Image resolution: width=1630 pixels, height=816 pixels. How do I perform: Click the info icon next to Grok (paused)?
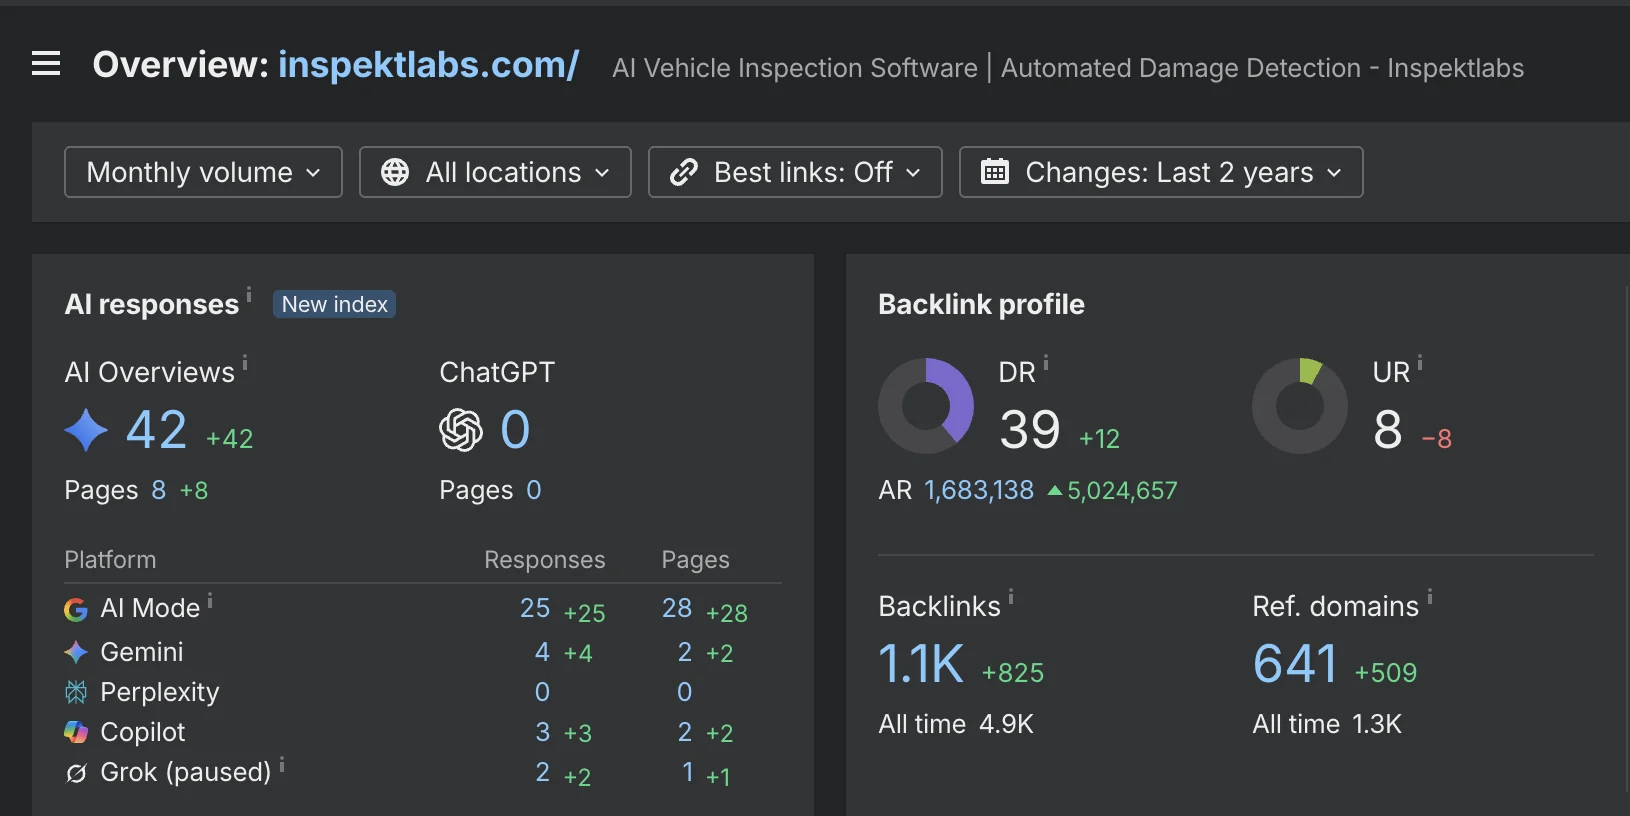pos(282,764)
